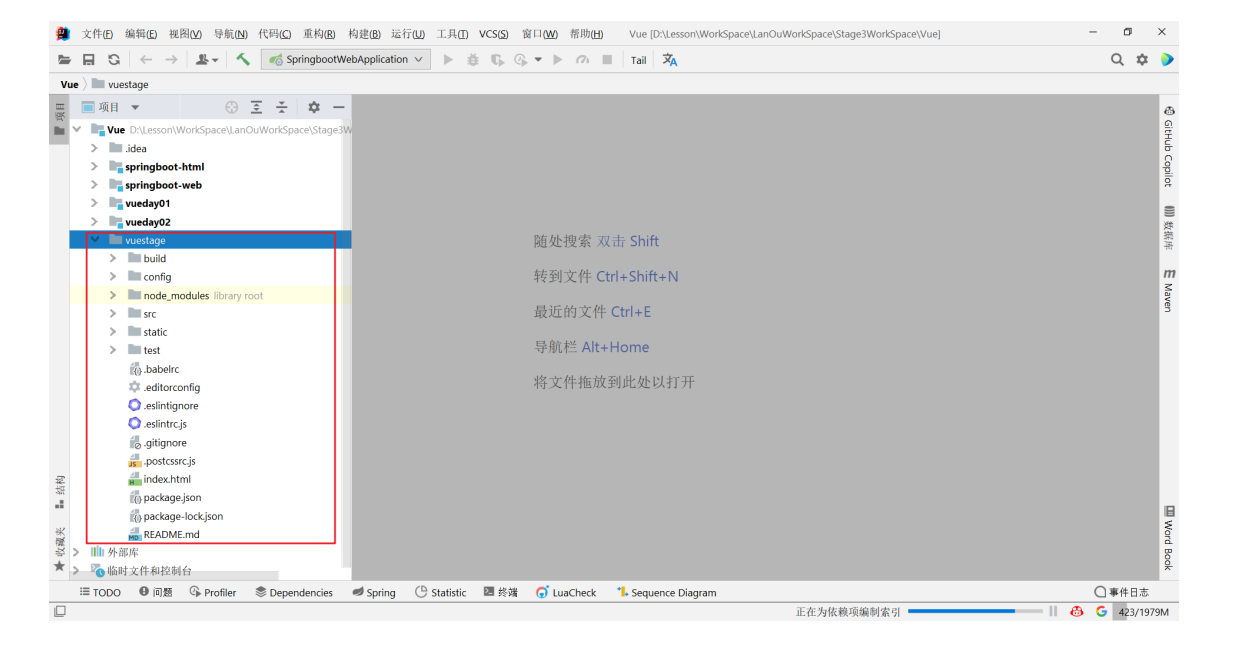
Task: Open SpringbootWebApplication run configuration dropdown
Action: tap(346, 60)
